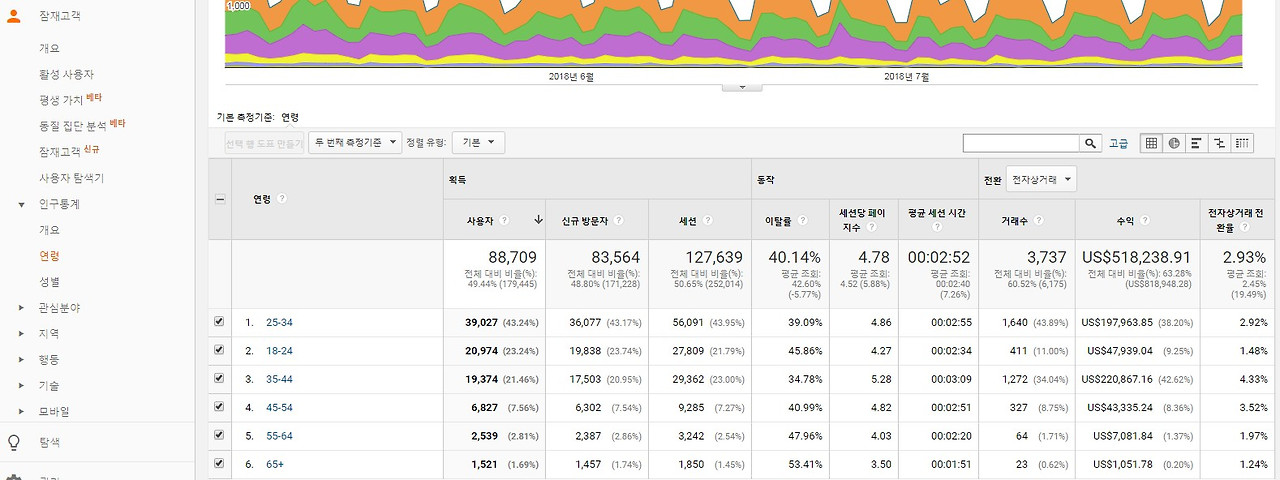The height and width of the screenshot is (480, 1280).
Task: Uncheck the 65+ row checkbox
Action: point(219,463)
